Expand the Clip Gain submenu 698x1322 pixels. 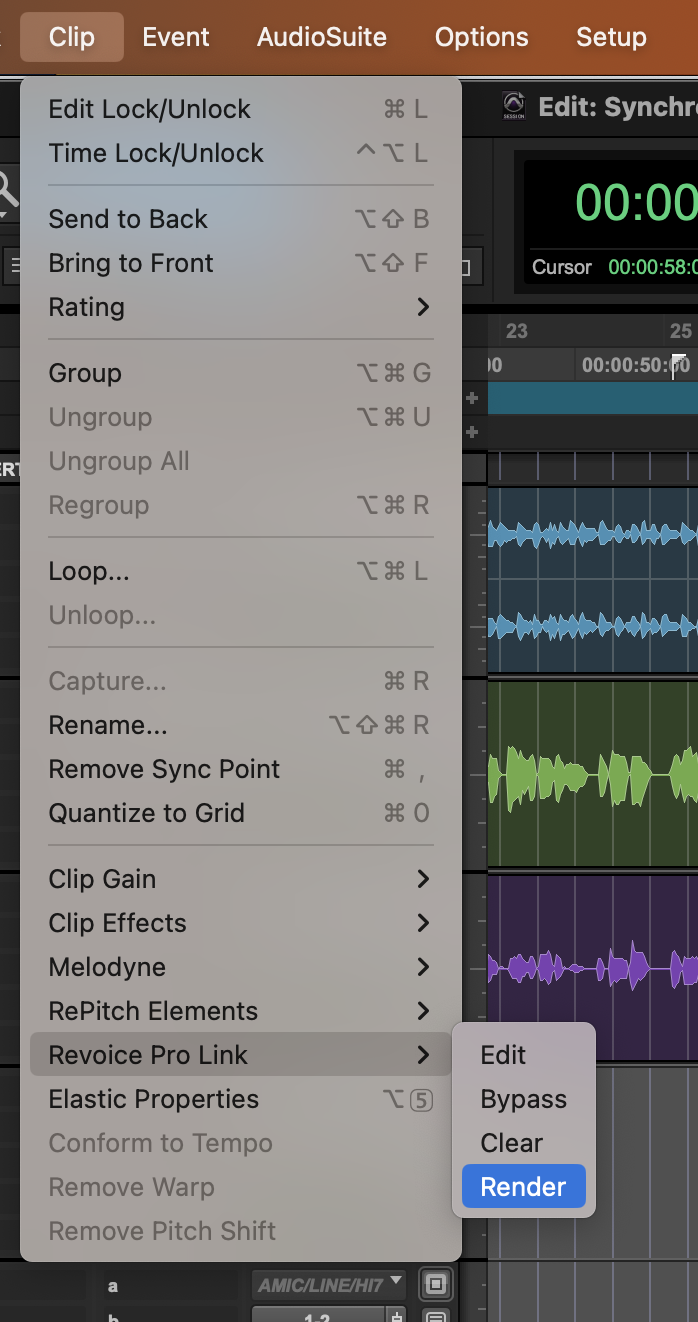click(240, 879)
